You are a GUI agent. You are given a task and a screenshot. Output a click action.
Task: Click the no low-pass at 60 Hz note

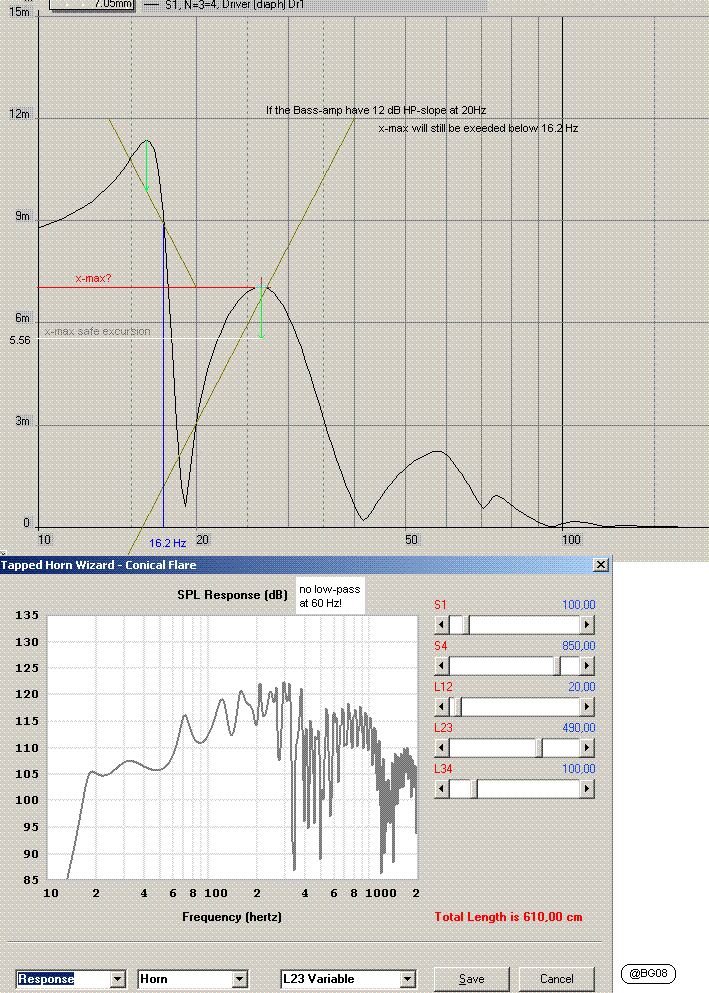pos(330,596)
